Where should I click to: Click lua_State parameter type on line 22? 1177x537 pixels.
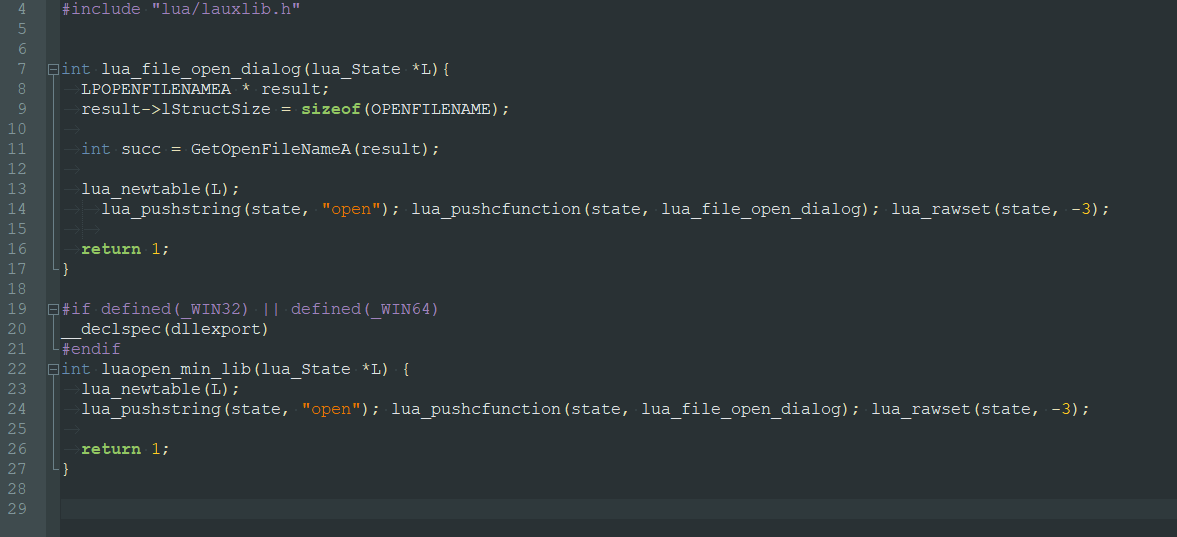[306, 369]
